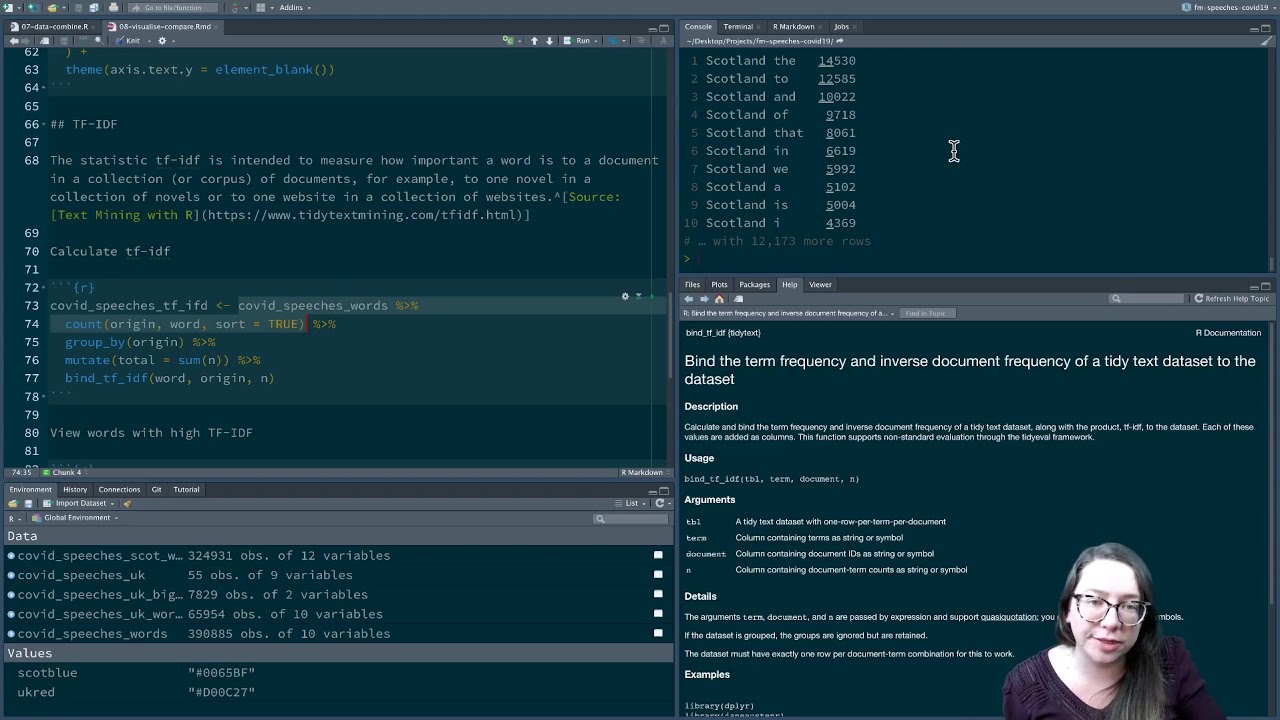Open find and replace with the magnifier icon
Viewport: 1280px width, 720px height.
click(x=99, y=41)
